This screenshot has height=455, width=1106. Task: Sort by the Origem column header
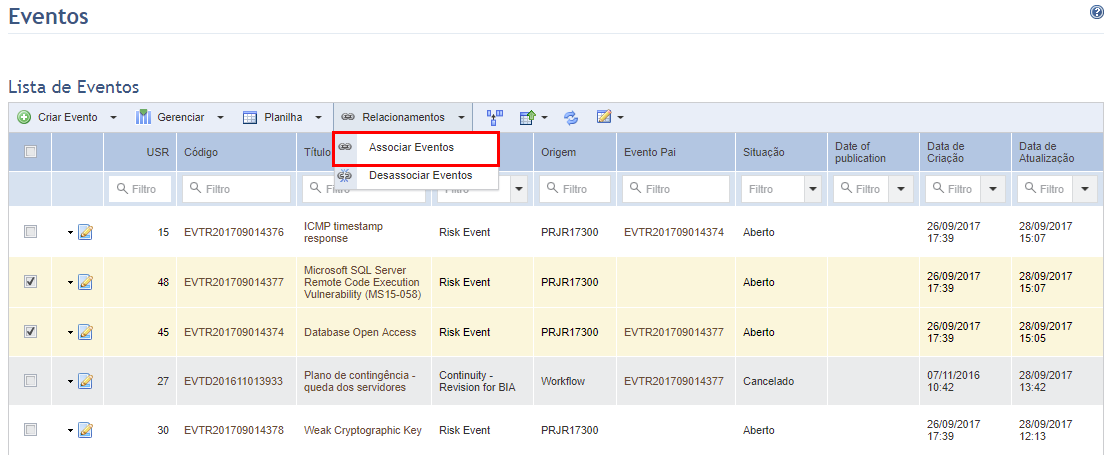coord(559,152)
